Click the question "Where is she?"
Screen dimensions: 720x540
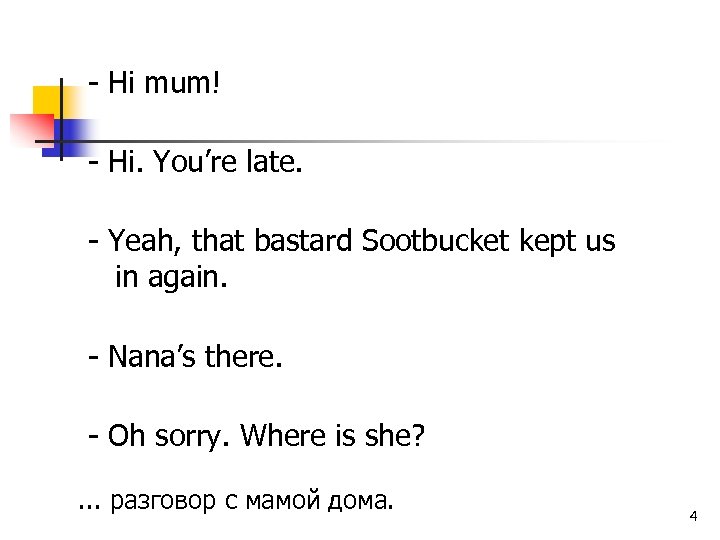click(x=333, y=436)
